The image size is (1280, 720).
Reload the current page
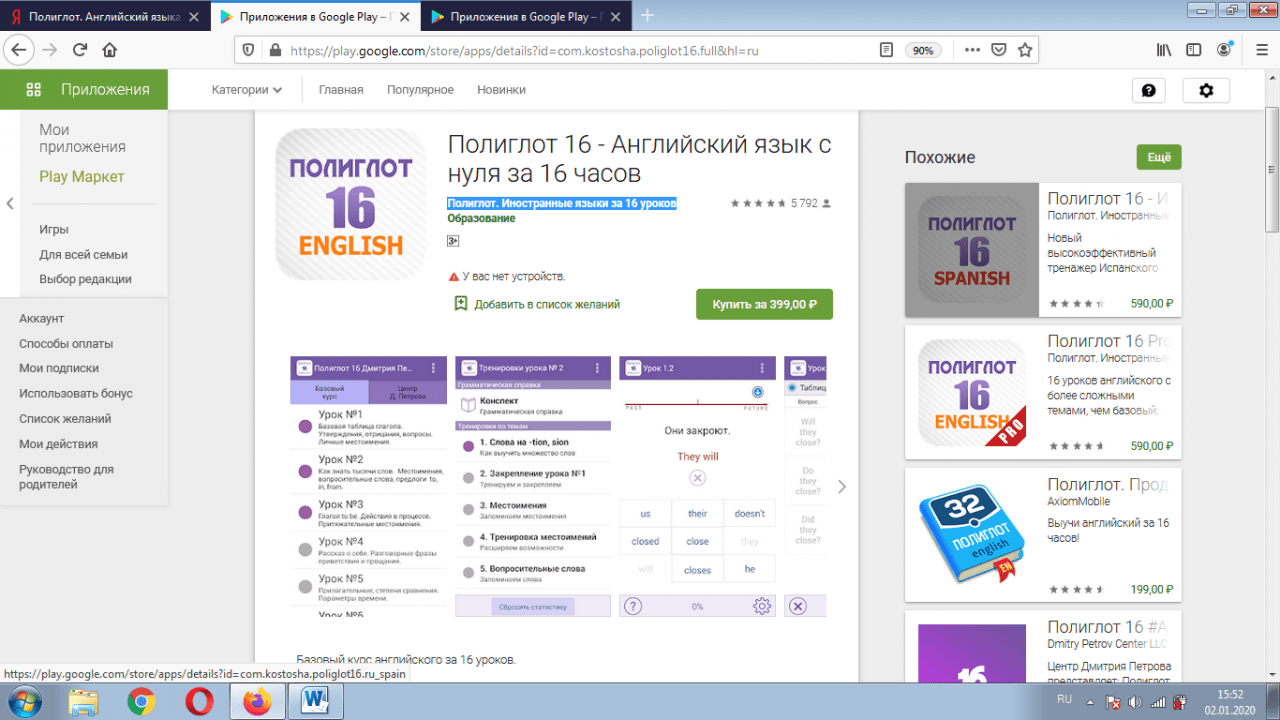click(80, 50)
